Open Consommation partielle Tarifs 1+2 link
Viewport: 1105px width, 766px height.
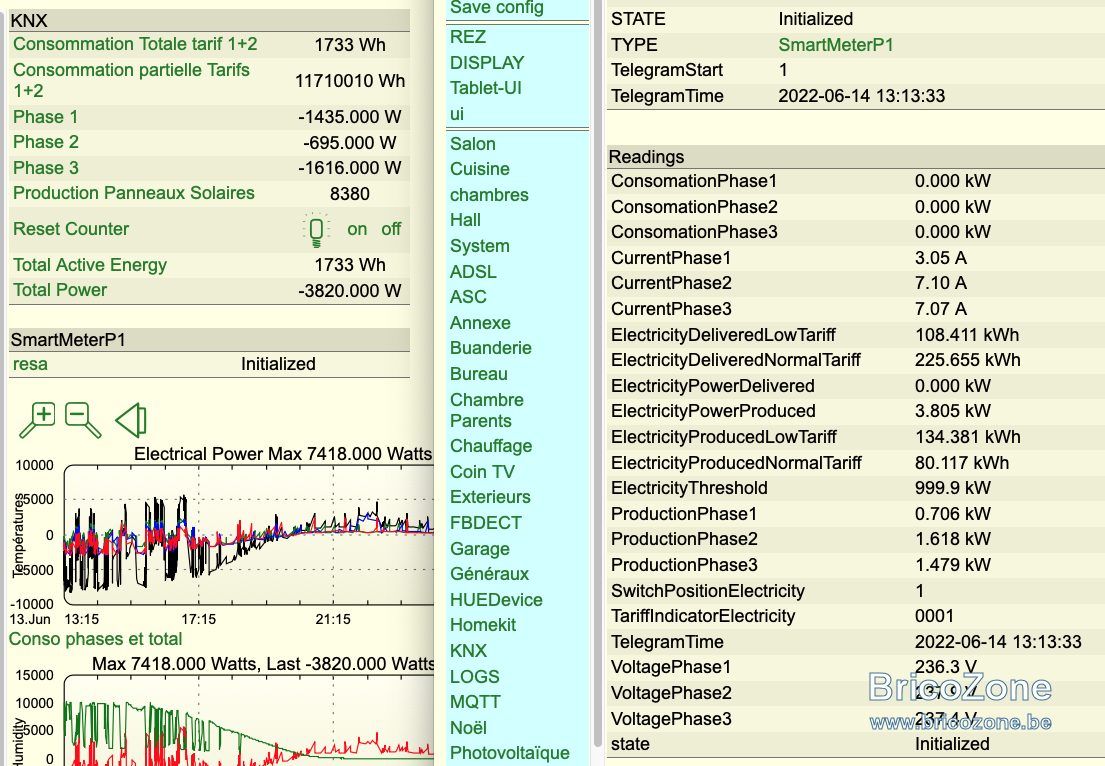pos(131,80)
